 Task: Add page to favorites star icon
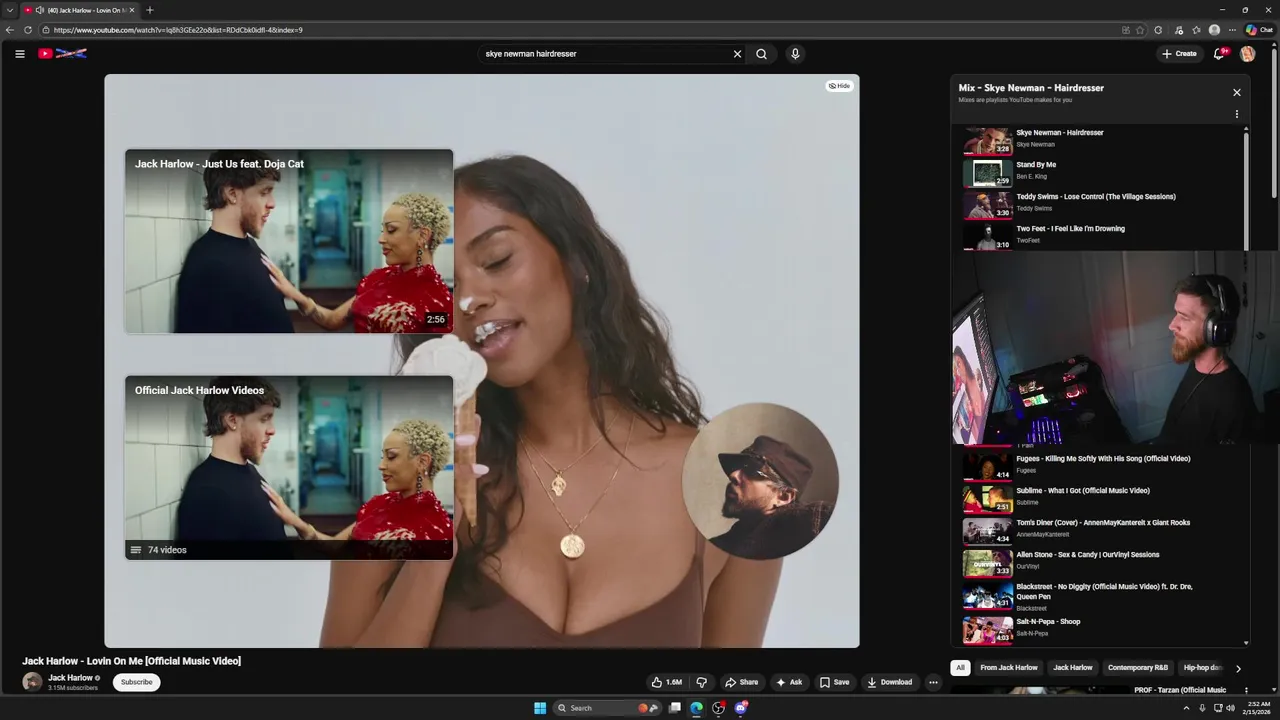1140,30
